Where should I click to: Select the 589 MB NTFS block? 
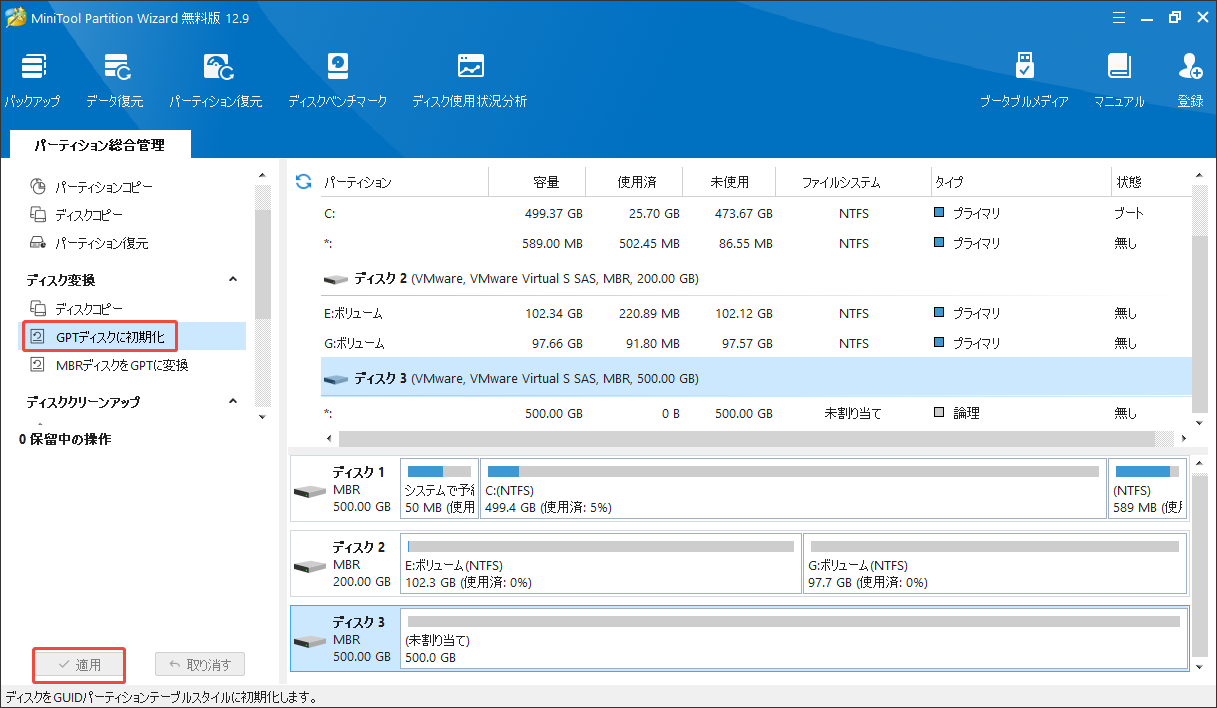tap(1147, 489)
